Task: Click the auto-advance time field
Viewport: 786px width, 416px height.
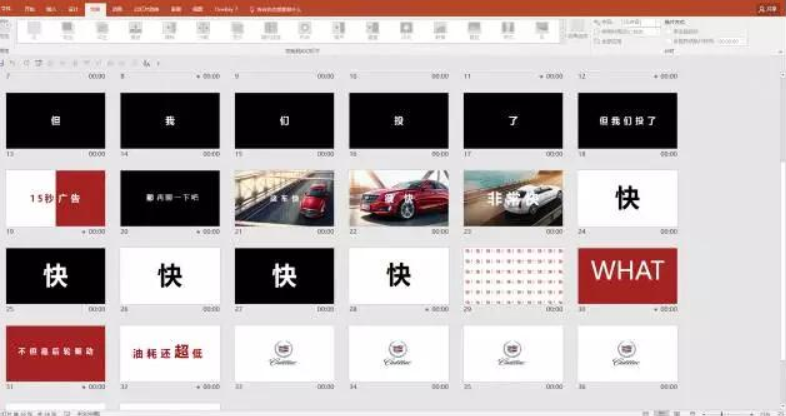Action: [731, 41]
